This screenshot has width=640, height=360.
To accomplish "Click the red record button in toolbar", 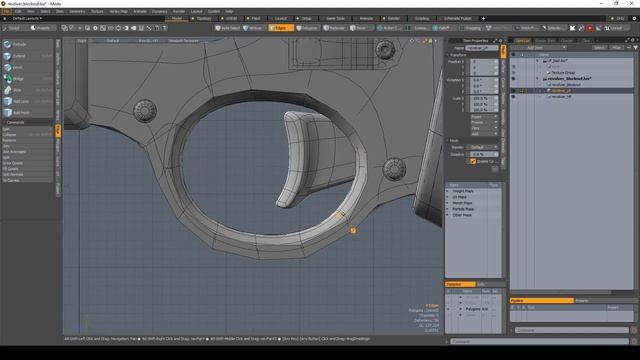I will coord(590,28).
